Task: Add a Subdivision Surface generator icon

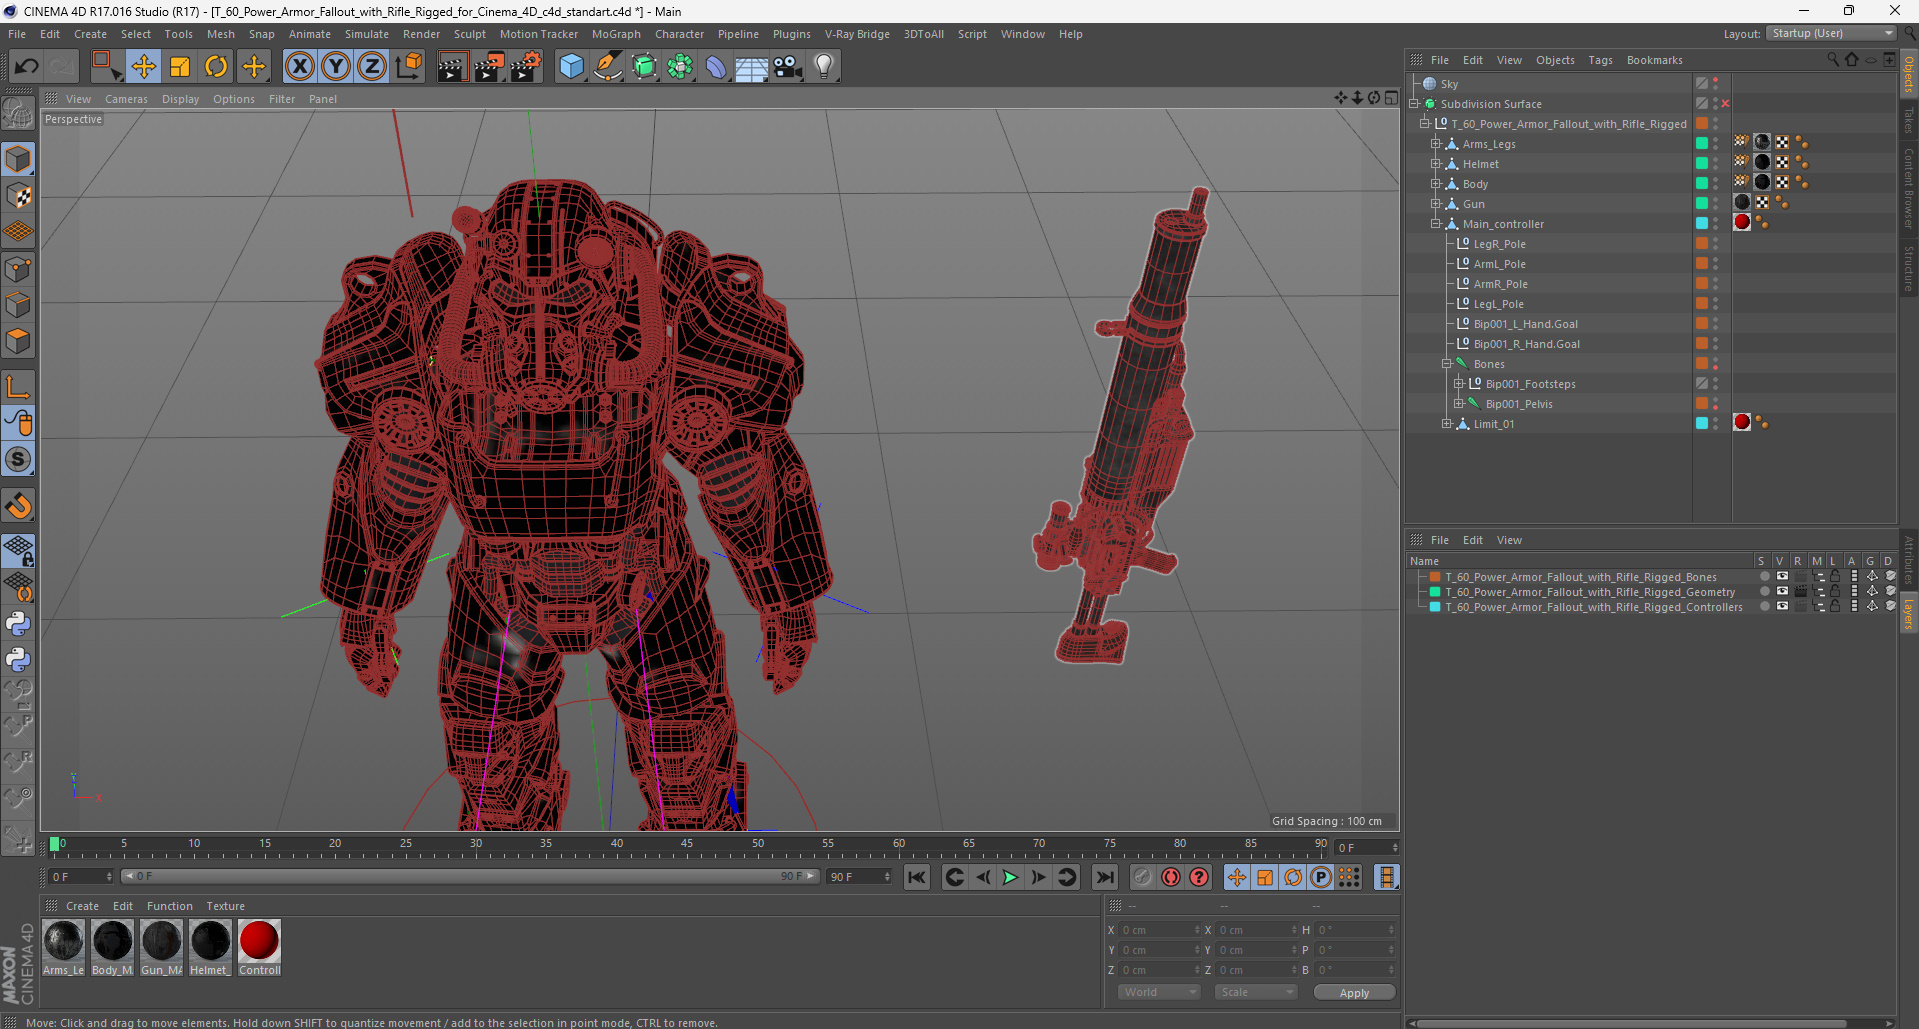Action: tap(644, 67)
